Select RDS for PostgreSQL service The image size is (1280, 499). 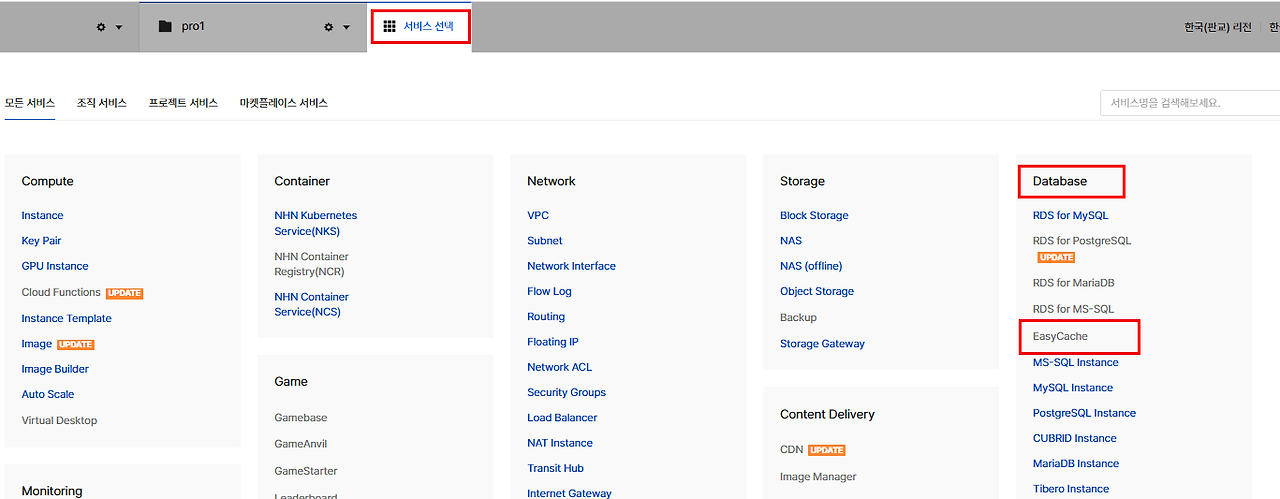tap(1082, 241)
